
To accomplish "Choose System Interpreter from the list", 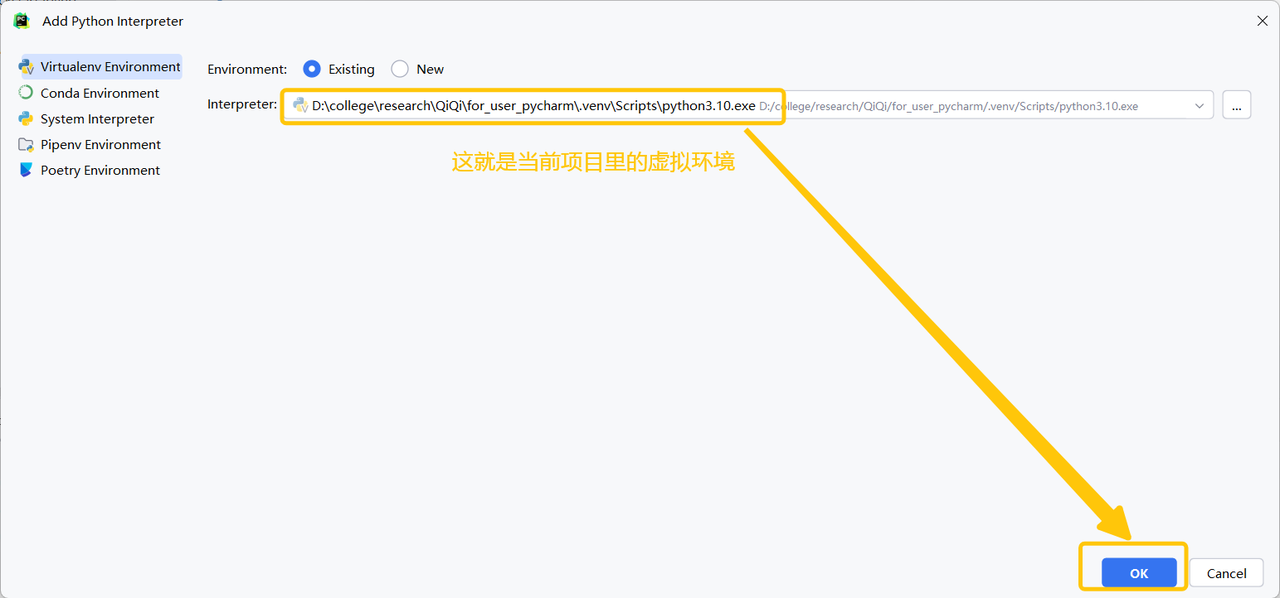I will (97, 119).
